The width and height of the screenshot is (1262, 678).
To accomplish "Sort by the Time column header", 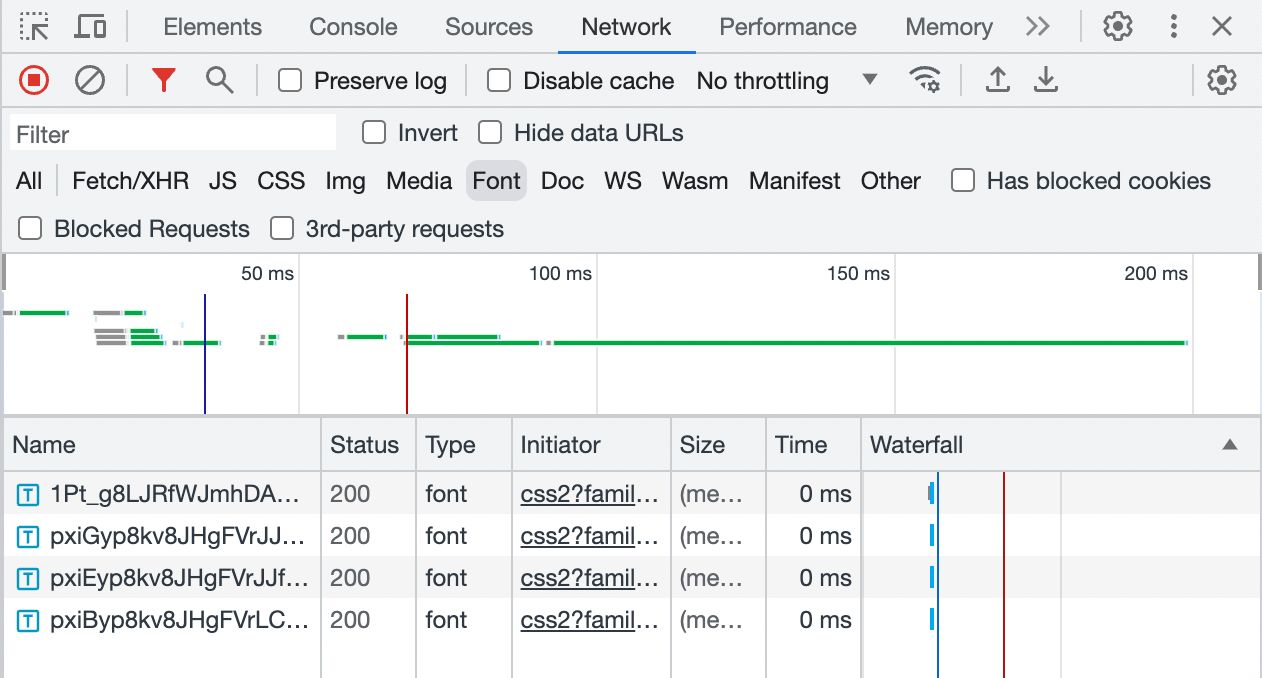I will coord(813,445).
